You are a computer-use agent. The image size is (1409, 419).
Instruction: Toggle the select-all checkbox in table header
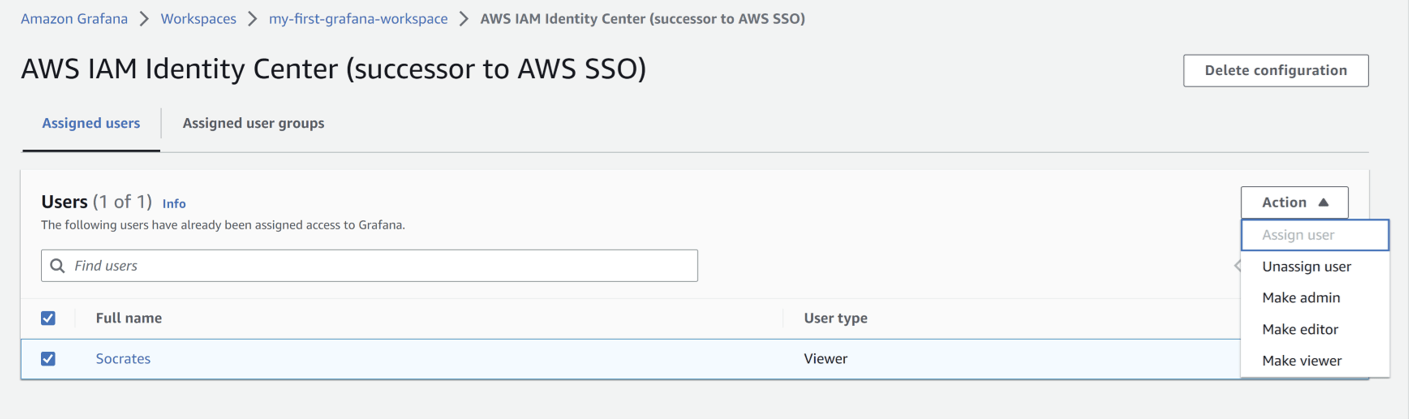pyautogui.click(x=48, y=318)
